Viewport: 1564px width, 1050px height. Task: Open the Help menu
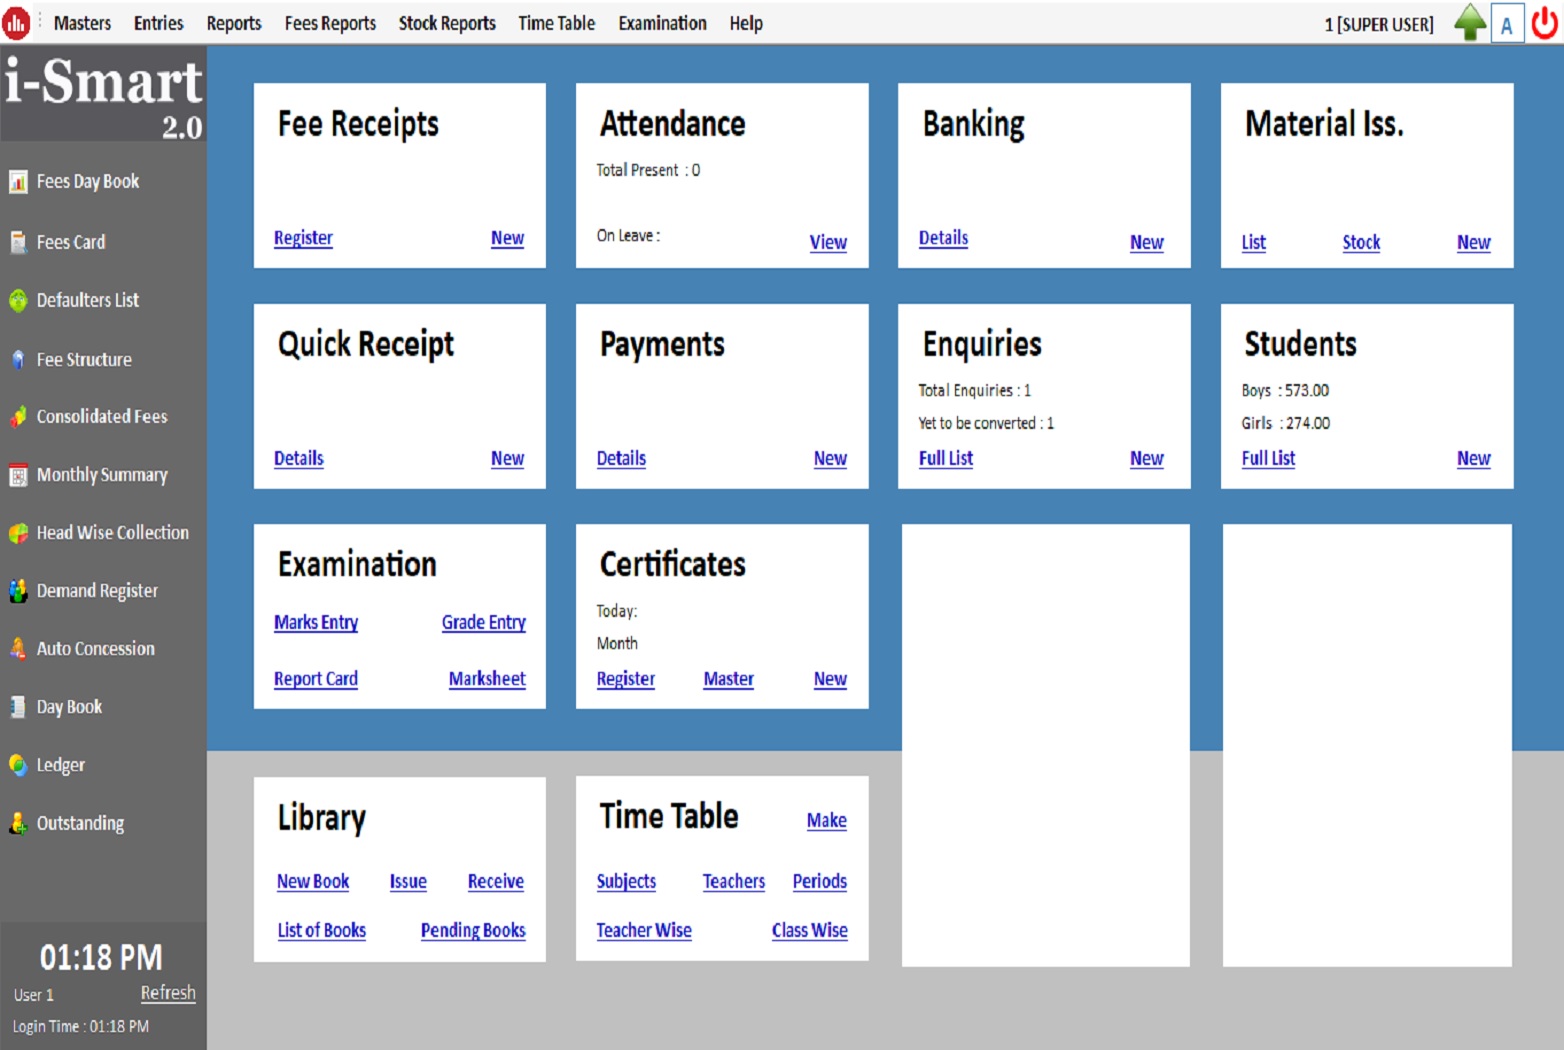(x=746, y=23)
